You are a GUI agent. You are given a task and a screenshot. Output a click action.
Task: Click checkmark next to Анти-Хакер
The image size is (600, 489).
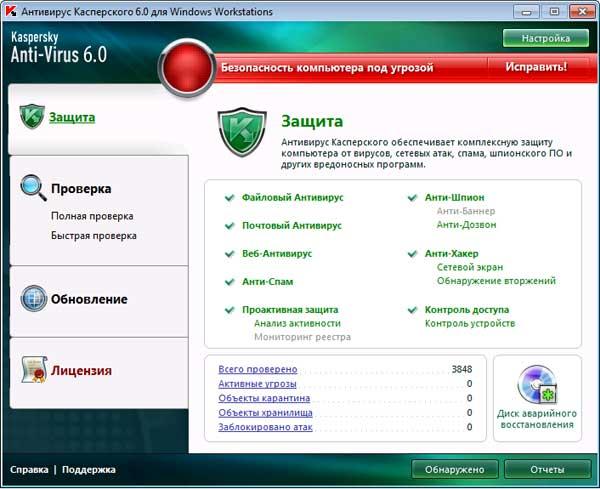point(412,254)
